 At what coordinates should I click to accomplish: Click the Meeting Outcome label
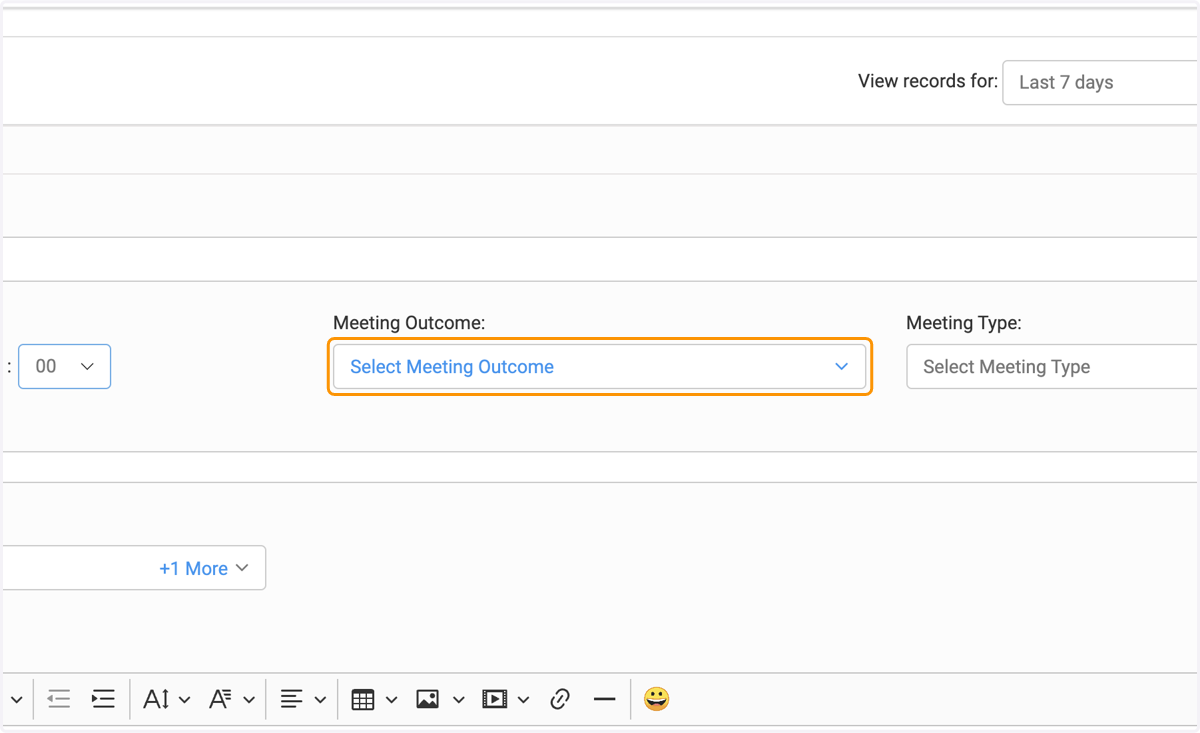pyautogui.click(x=409, y=323)
